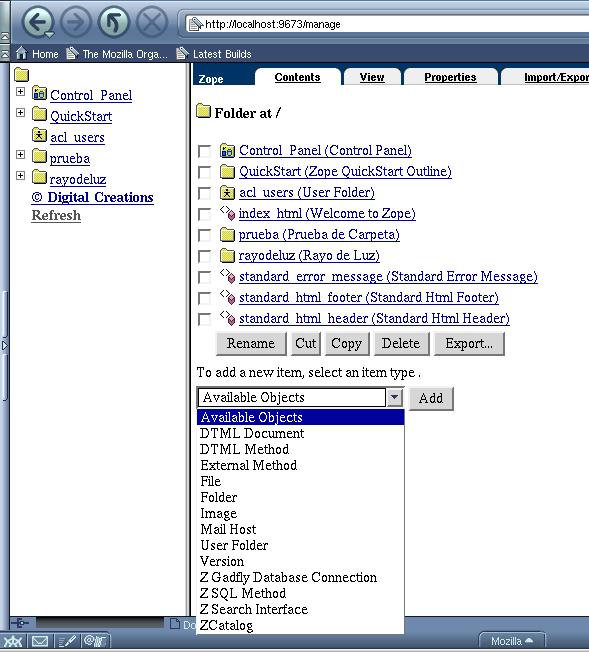Image resolution: width=589 pixels, height=652 pixels.
Task: Open the Mail envelope icon in status bar
Action: pos(40,641)
